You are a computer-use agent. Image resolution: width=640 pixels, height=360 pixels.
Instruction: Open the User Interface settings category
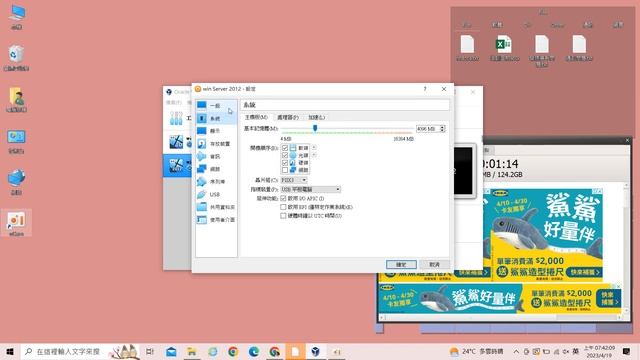[216, 220]
